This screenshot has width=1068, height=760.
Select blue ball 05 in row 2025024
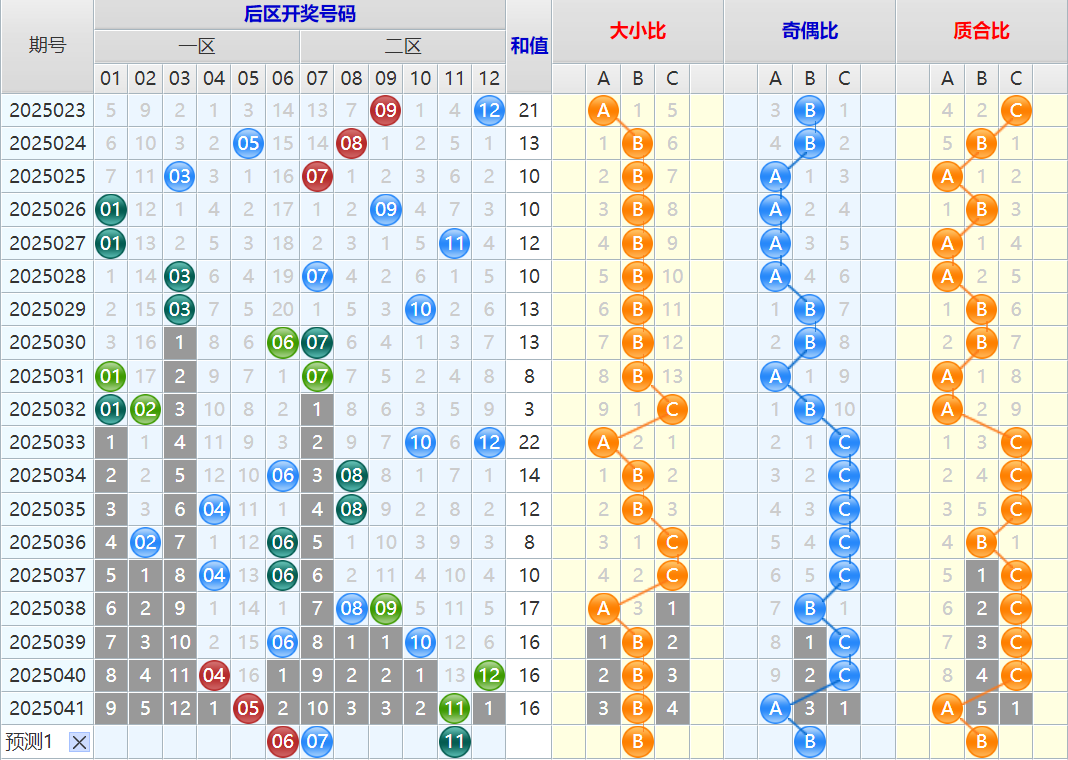(248, 144)
